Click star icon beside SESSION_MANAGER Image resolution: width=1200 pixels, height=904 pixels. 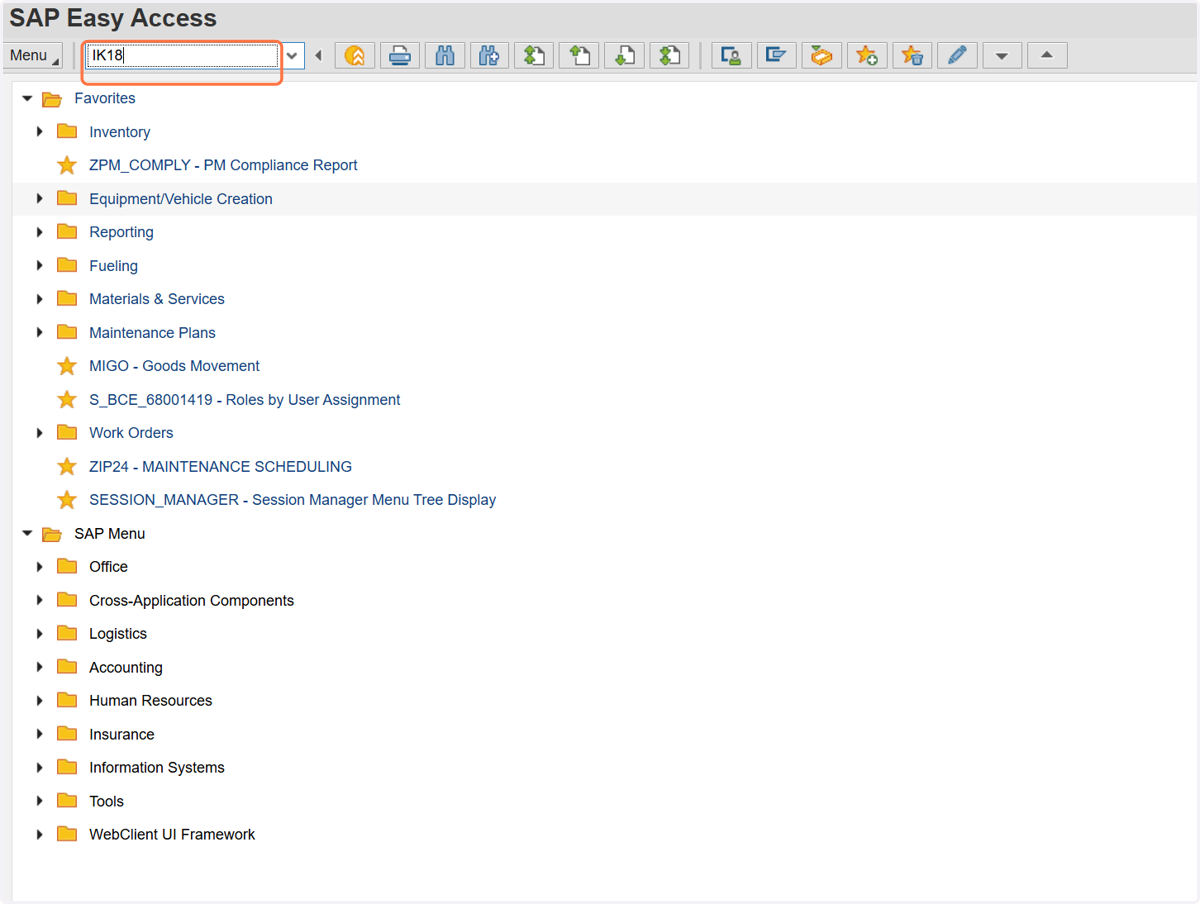point(67,500)
